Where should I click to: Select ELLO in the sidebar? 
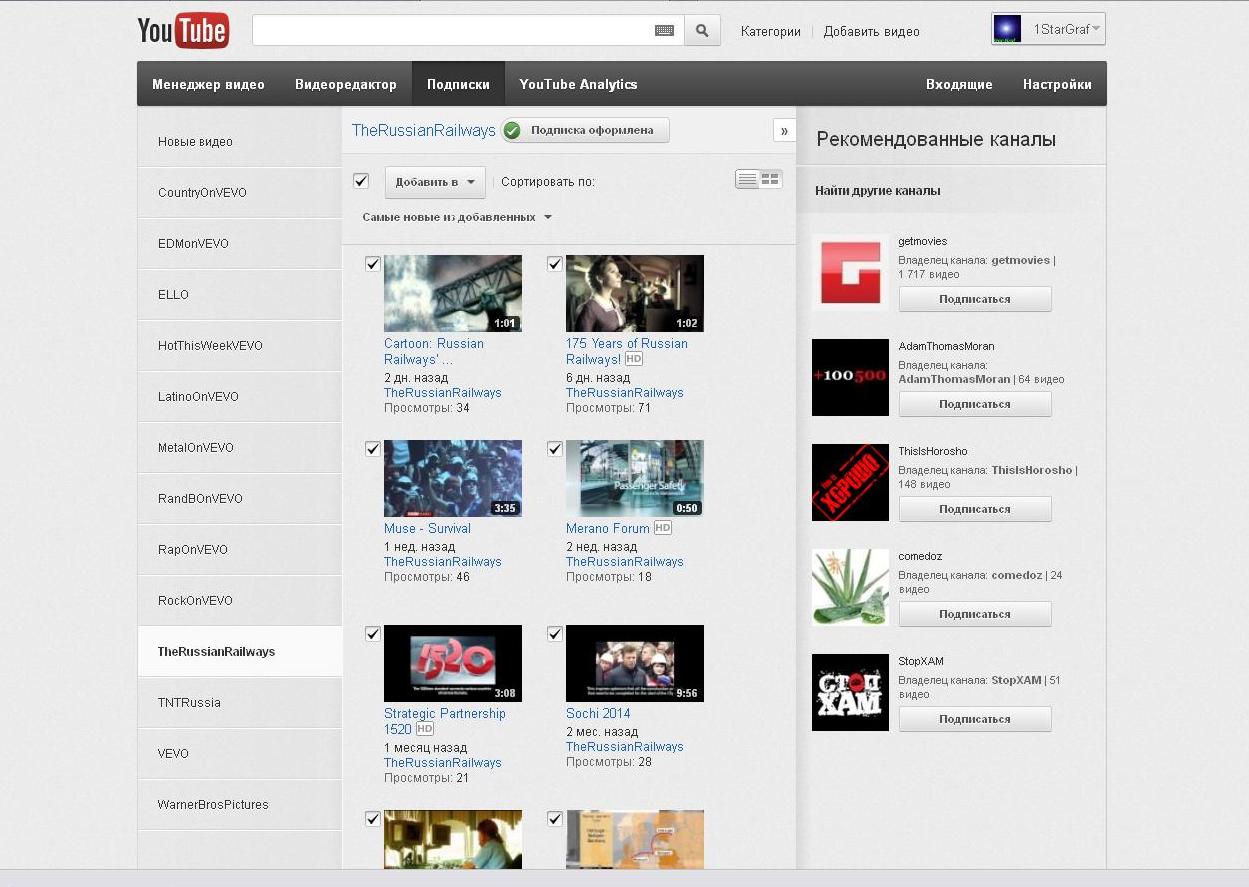click(x=240, y=295)
